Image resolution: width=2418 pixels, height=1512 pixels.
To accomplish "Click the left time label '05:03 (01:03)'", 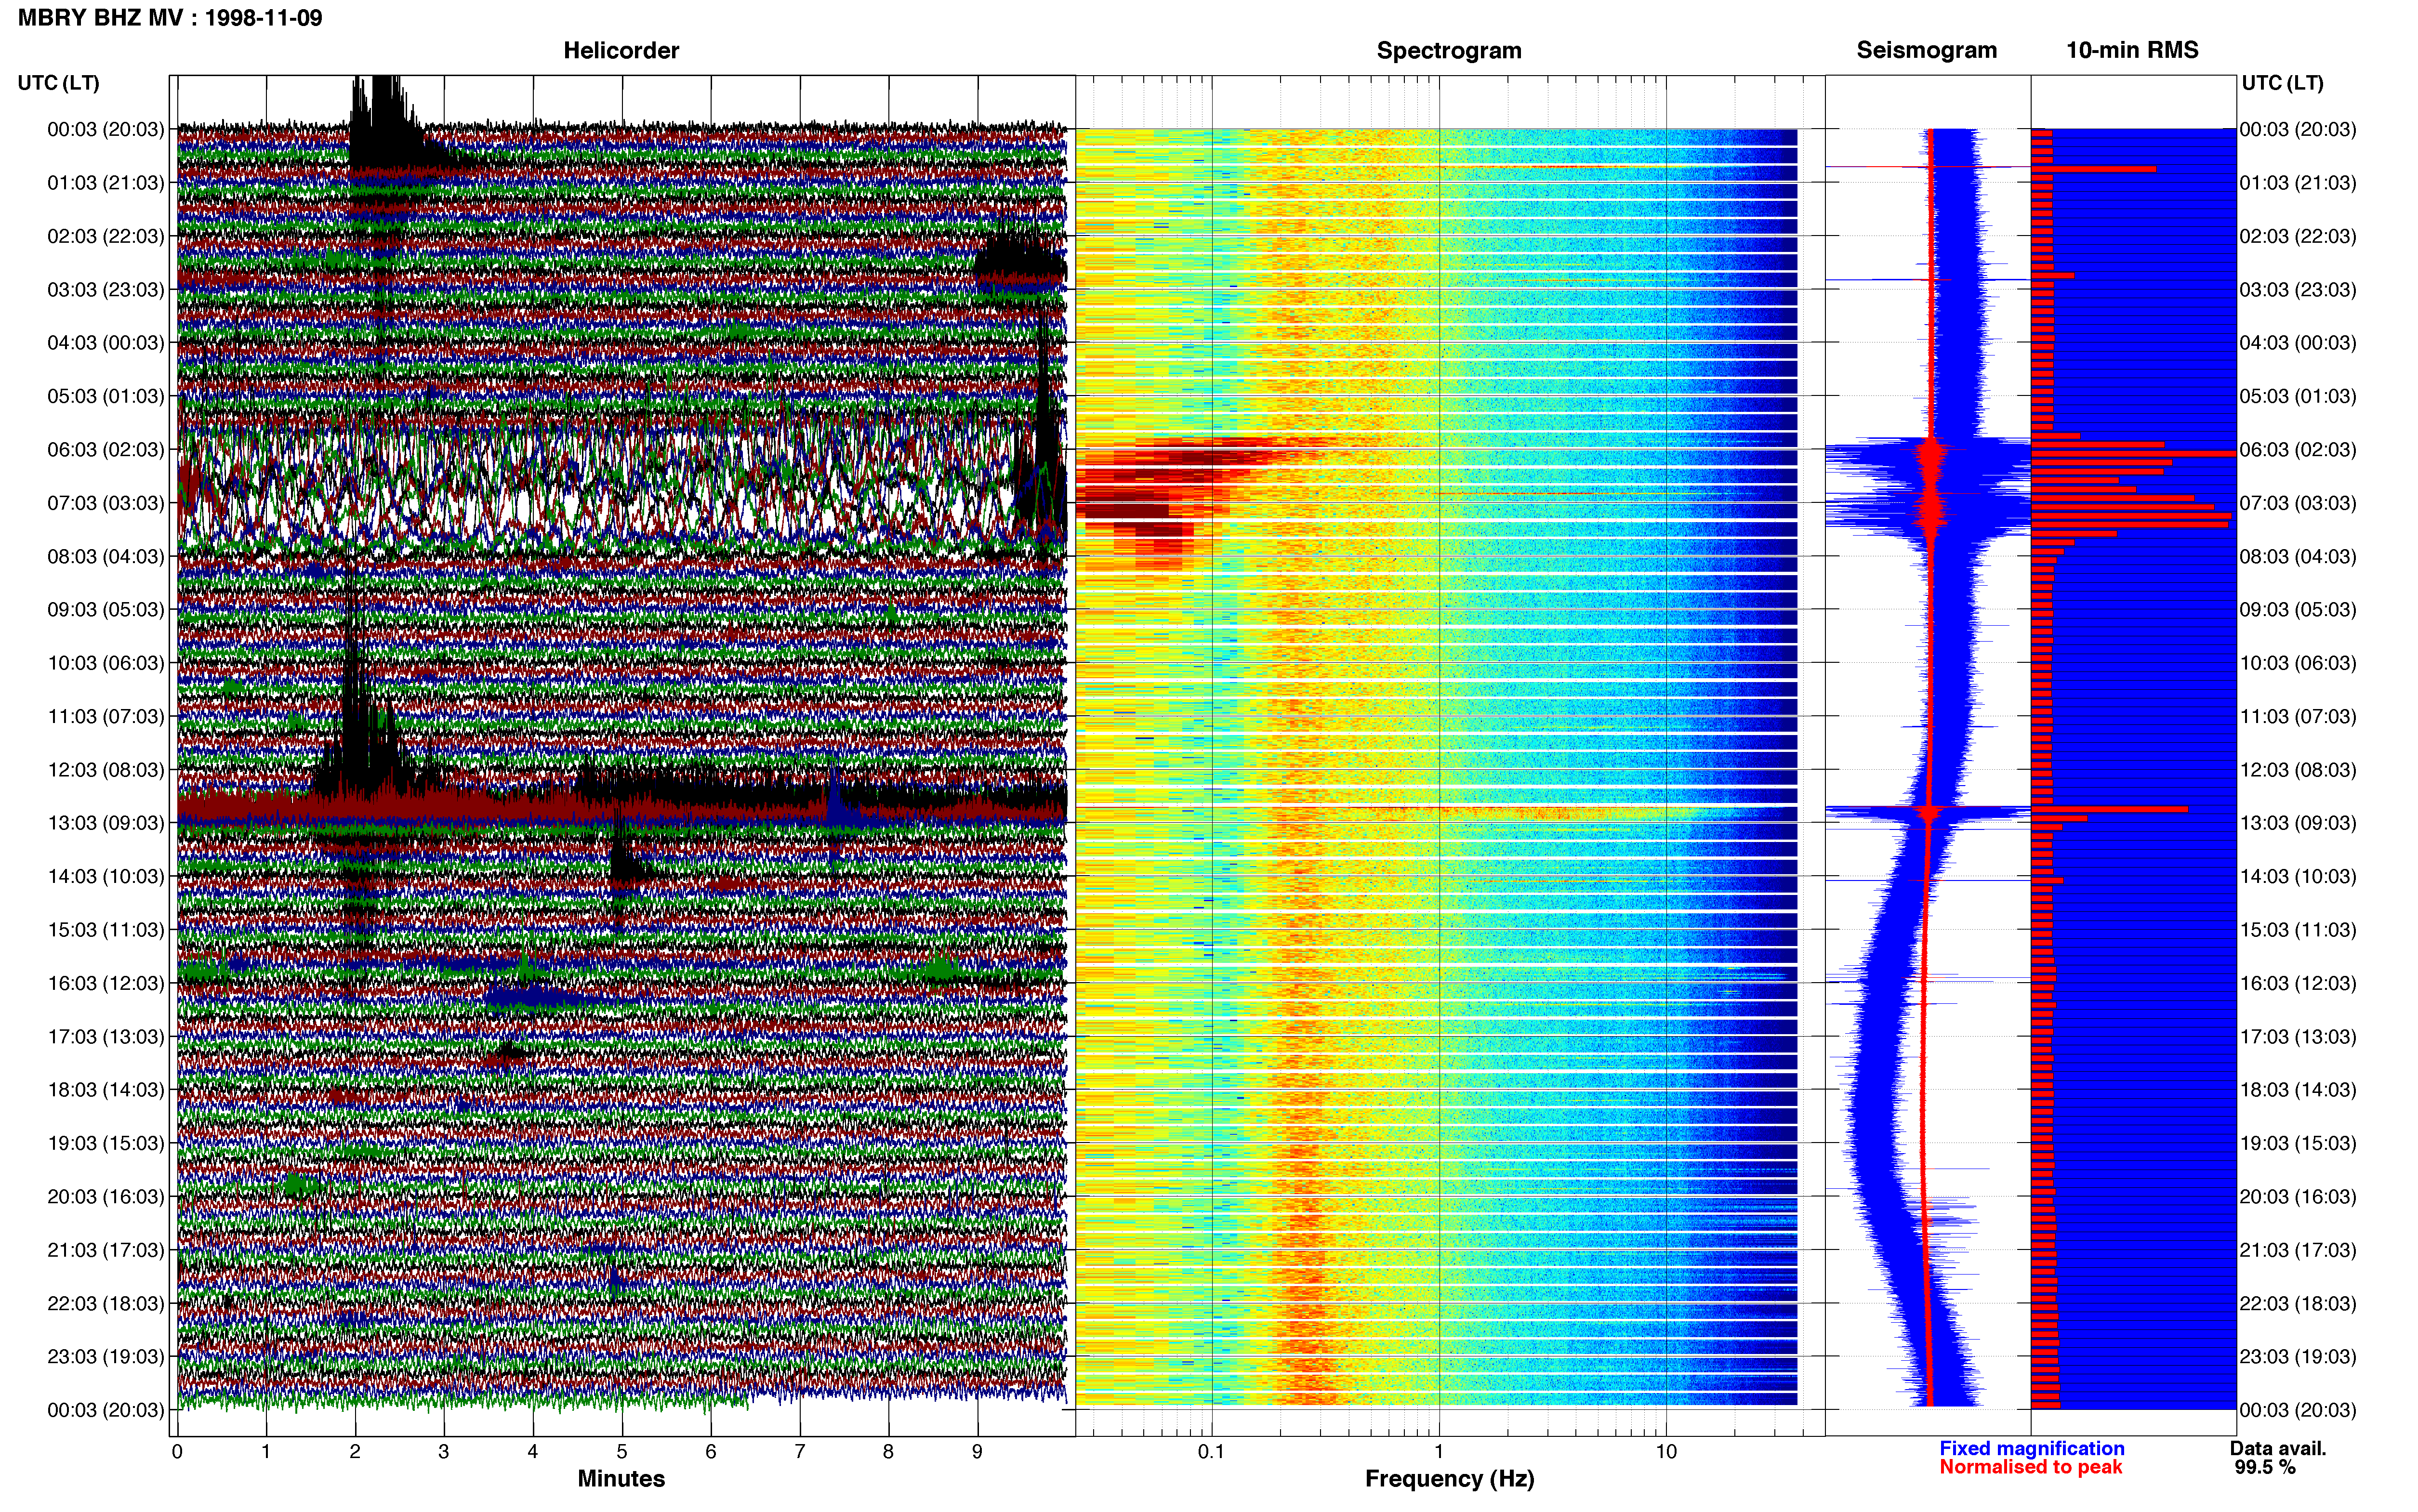I will (106, 396).
